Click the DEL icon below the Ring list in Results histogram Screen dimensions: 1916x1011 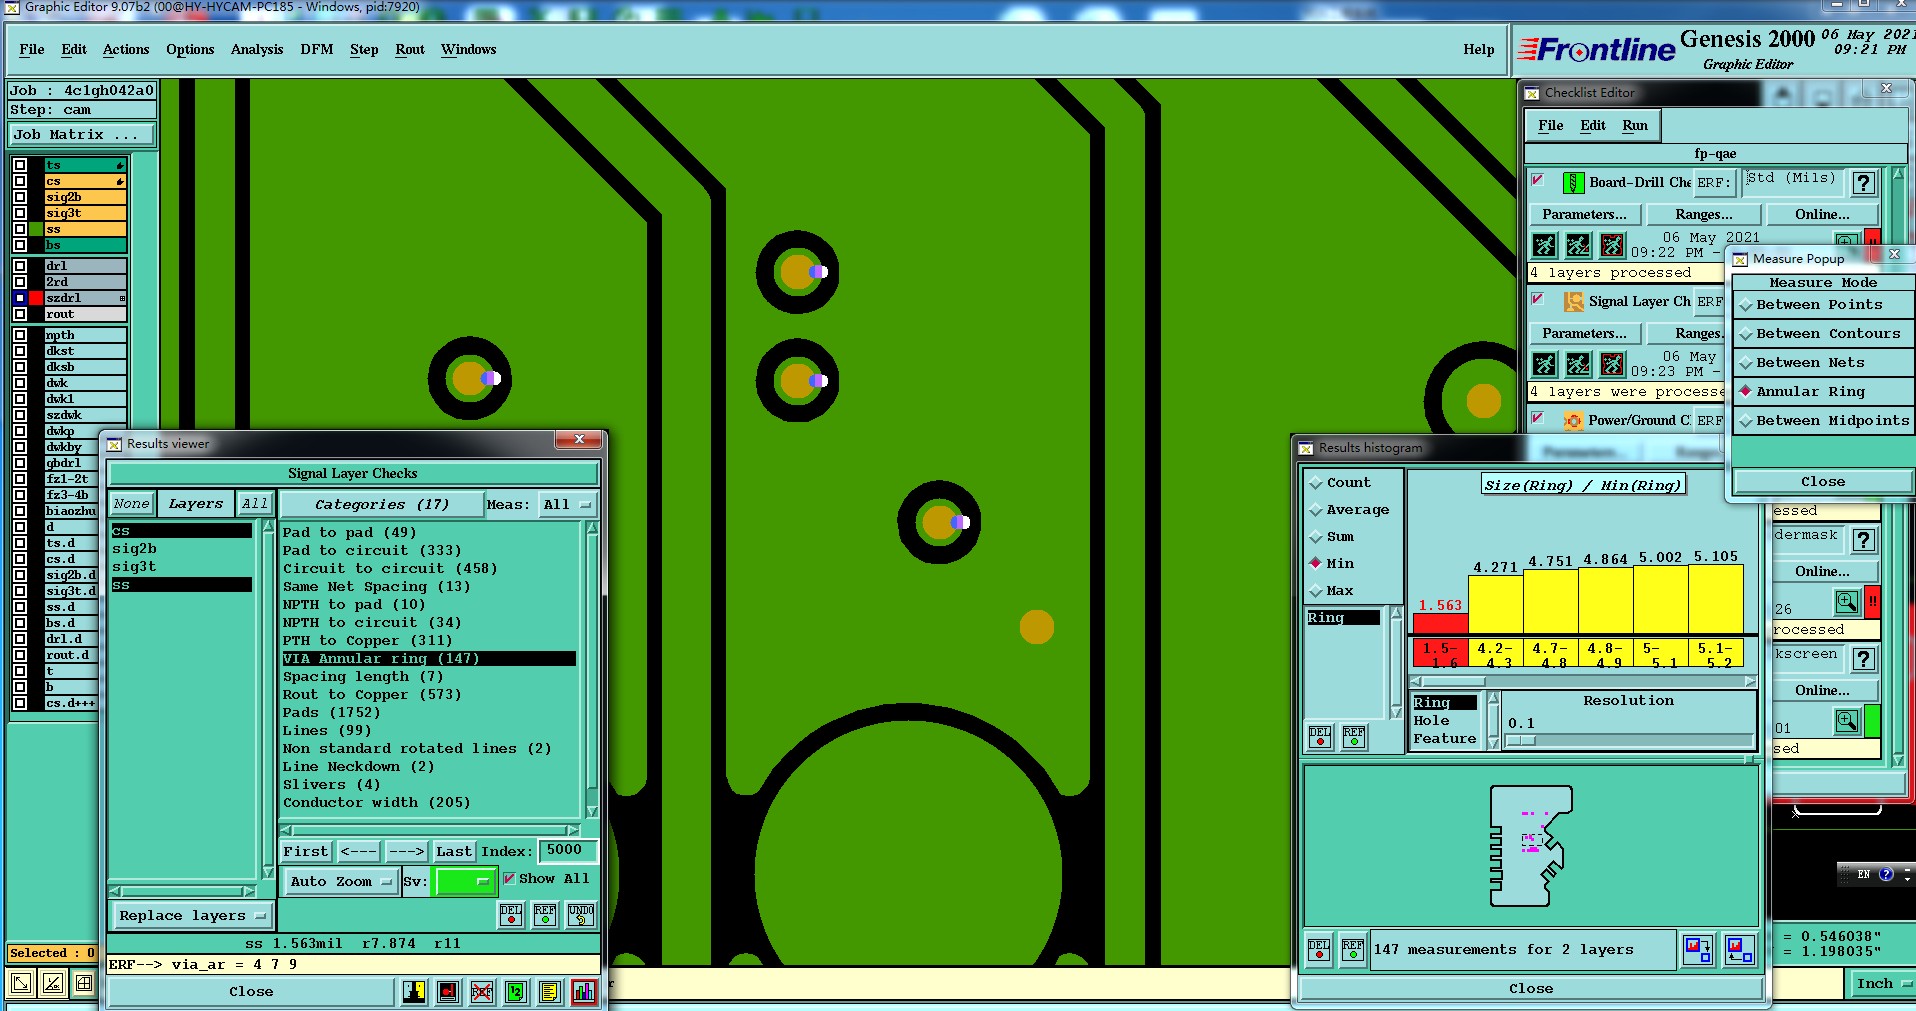pyautogui.click(x=1320, y=737)
